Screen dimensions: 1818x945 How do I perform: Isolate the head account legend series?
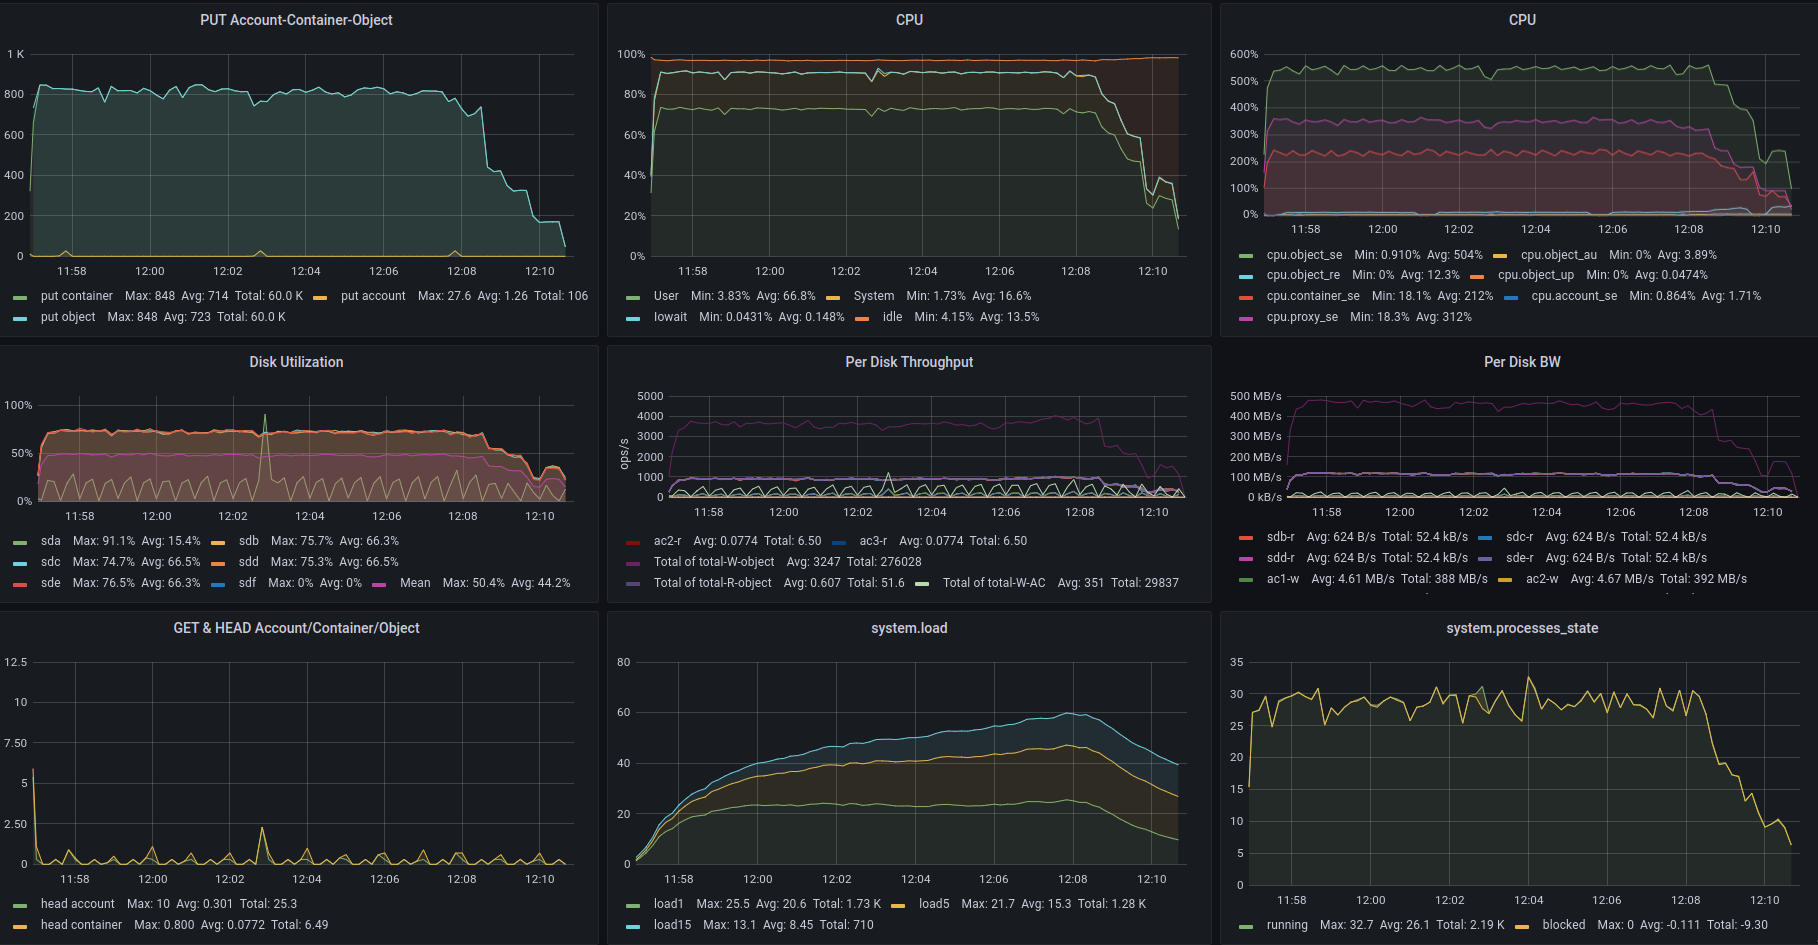pyautogui.click(x=77, y=904)
